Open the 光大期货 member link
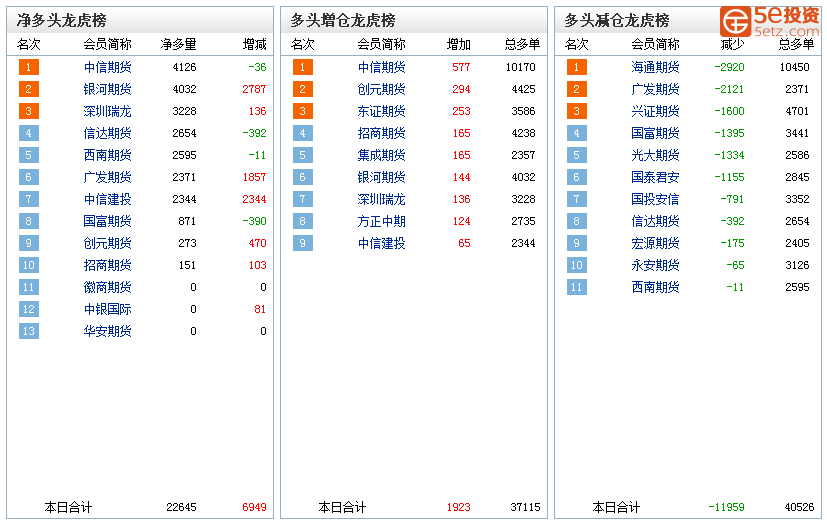The height and width of the screenshot is (524, 827). tap(656, 156)
